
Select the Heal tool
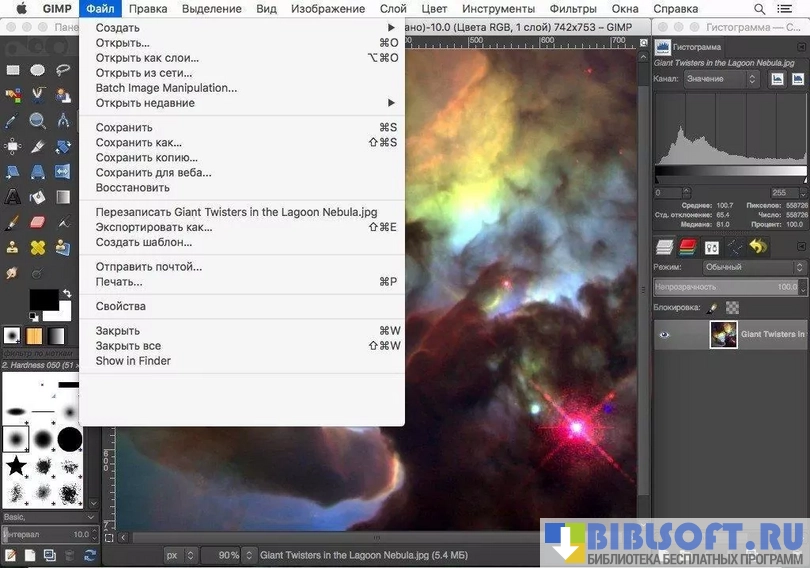[38, 247]
